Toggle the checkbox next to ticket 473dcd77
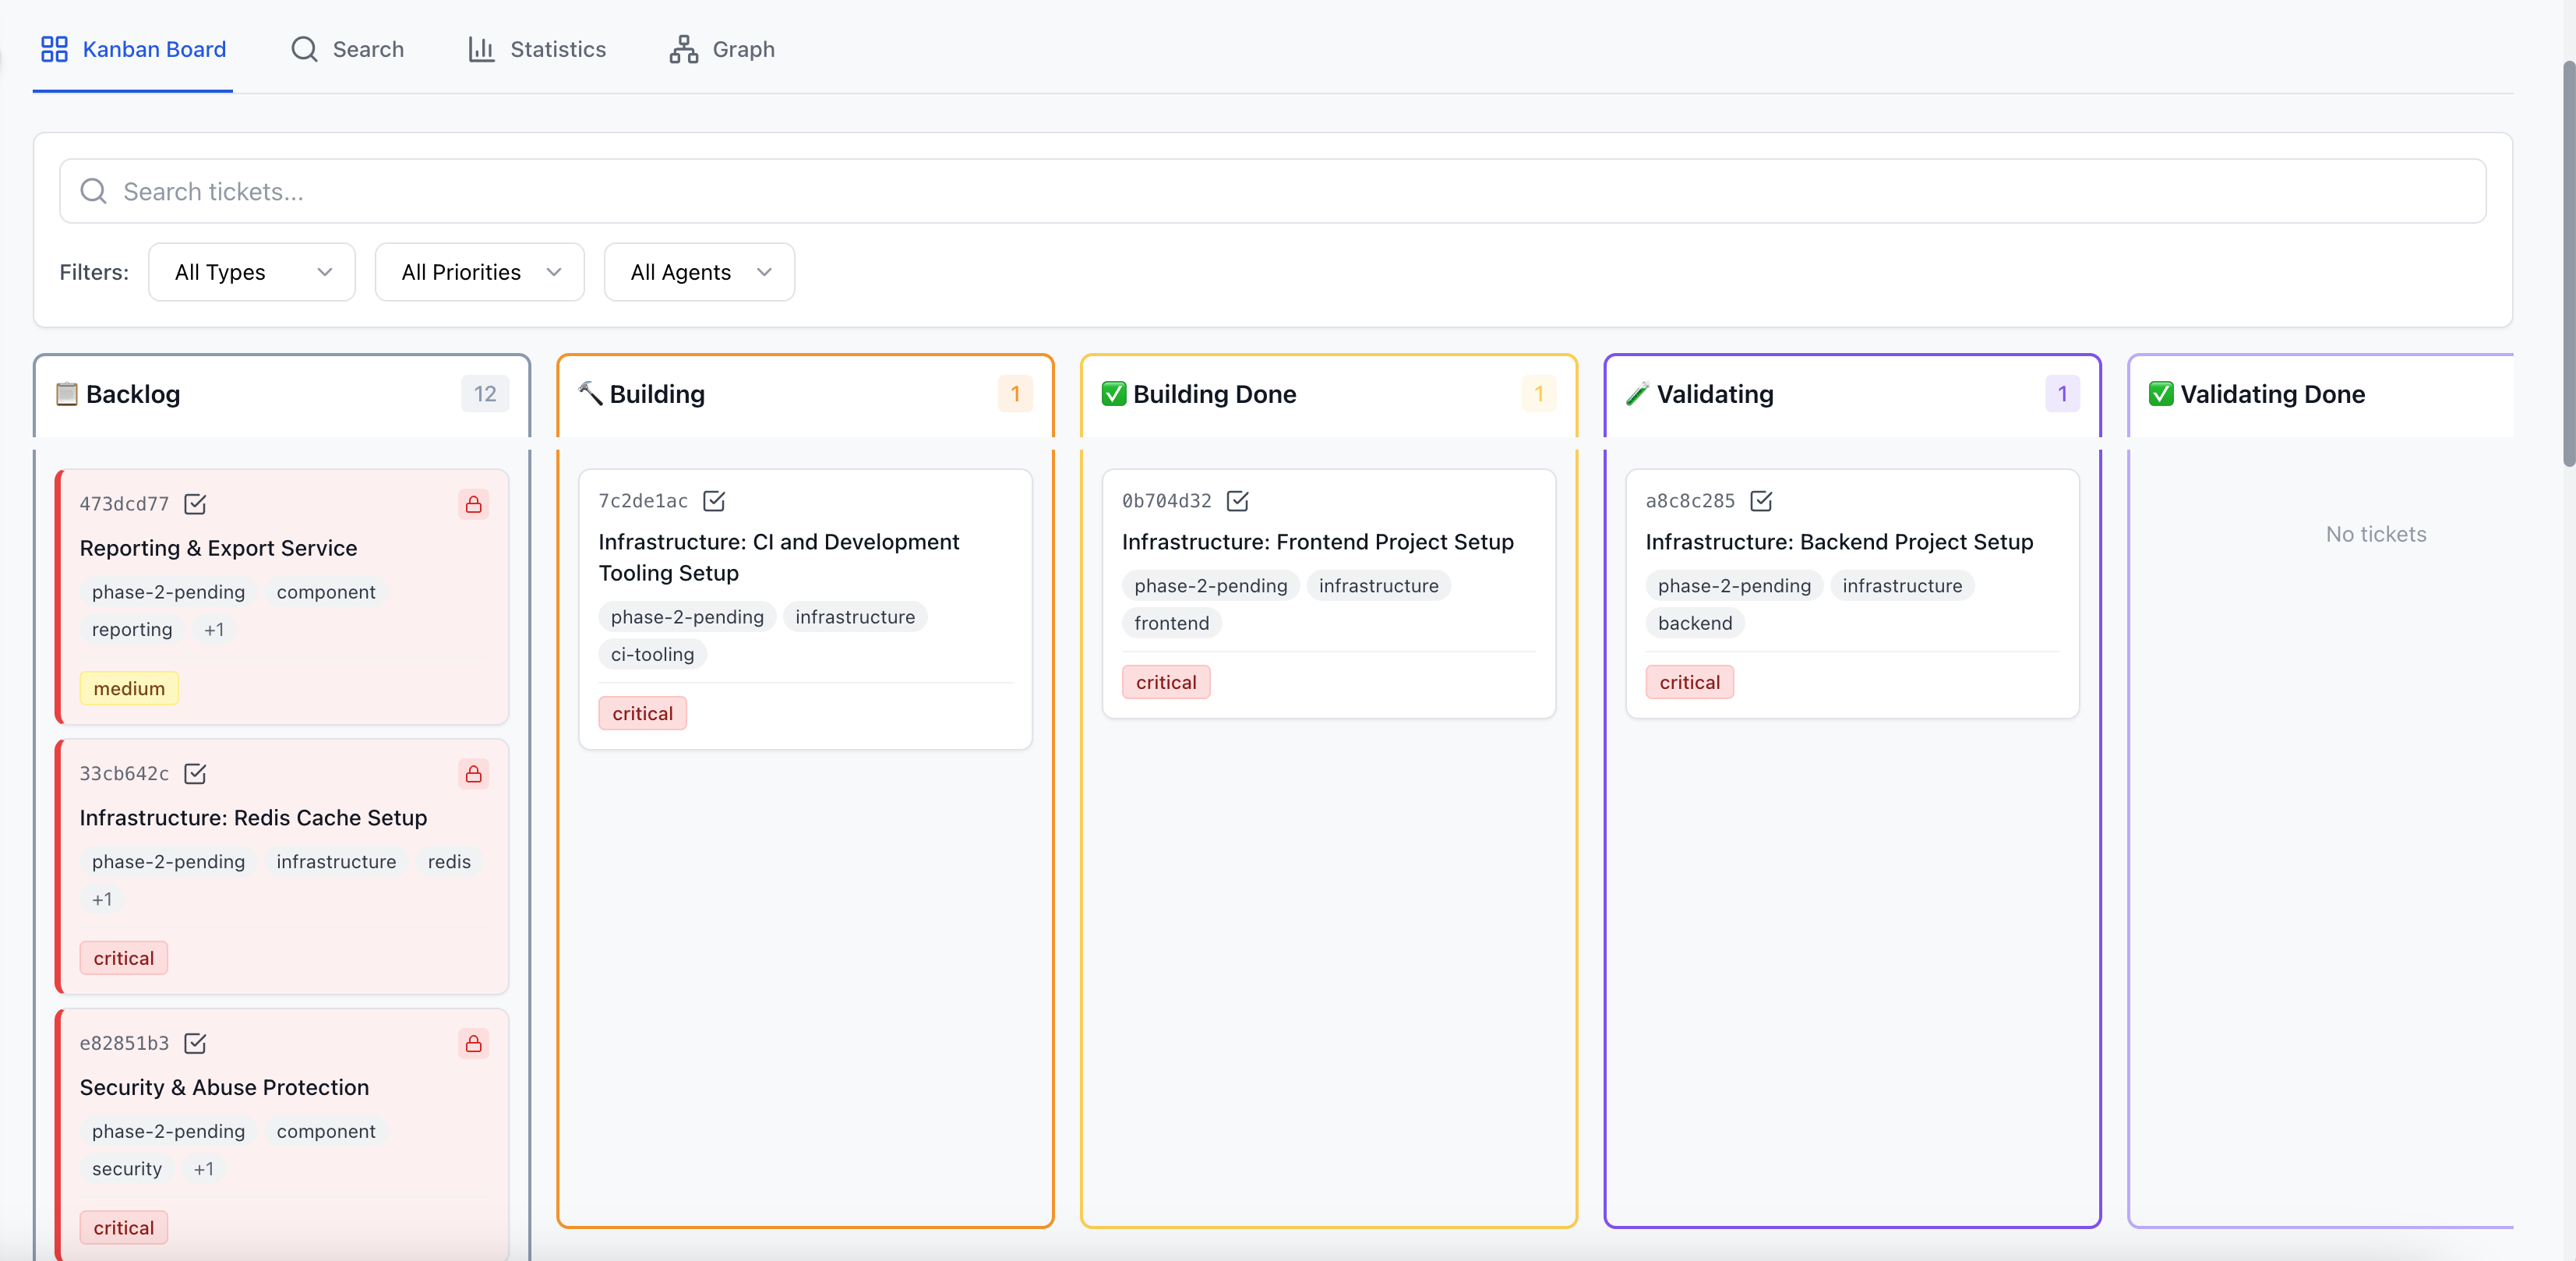 tap(194, 504)
